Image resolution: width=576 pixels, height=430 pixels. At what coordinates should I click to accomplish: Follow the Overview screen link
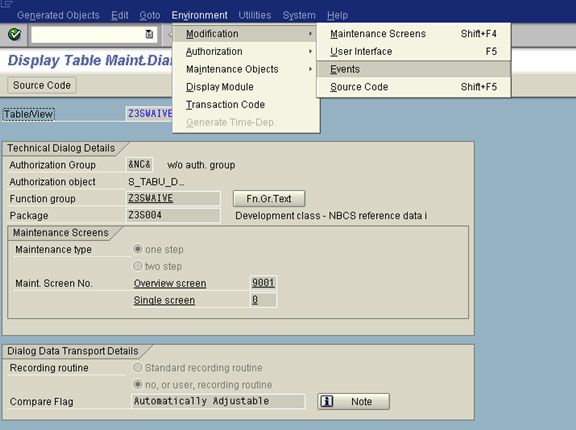pos(170,283)
